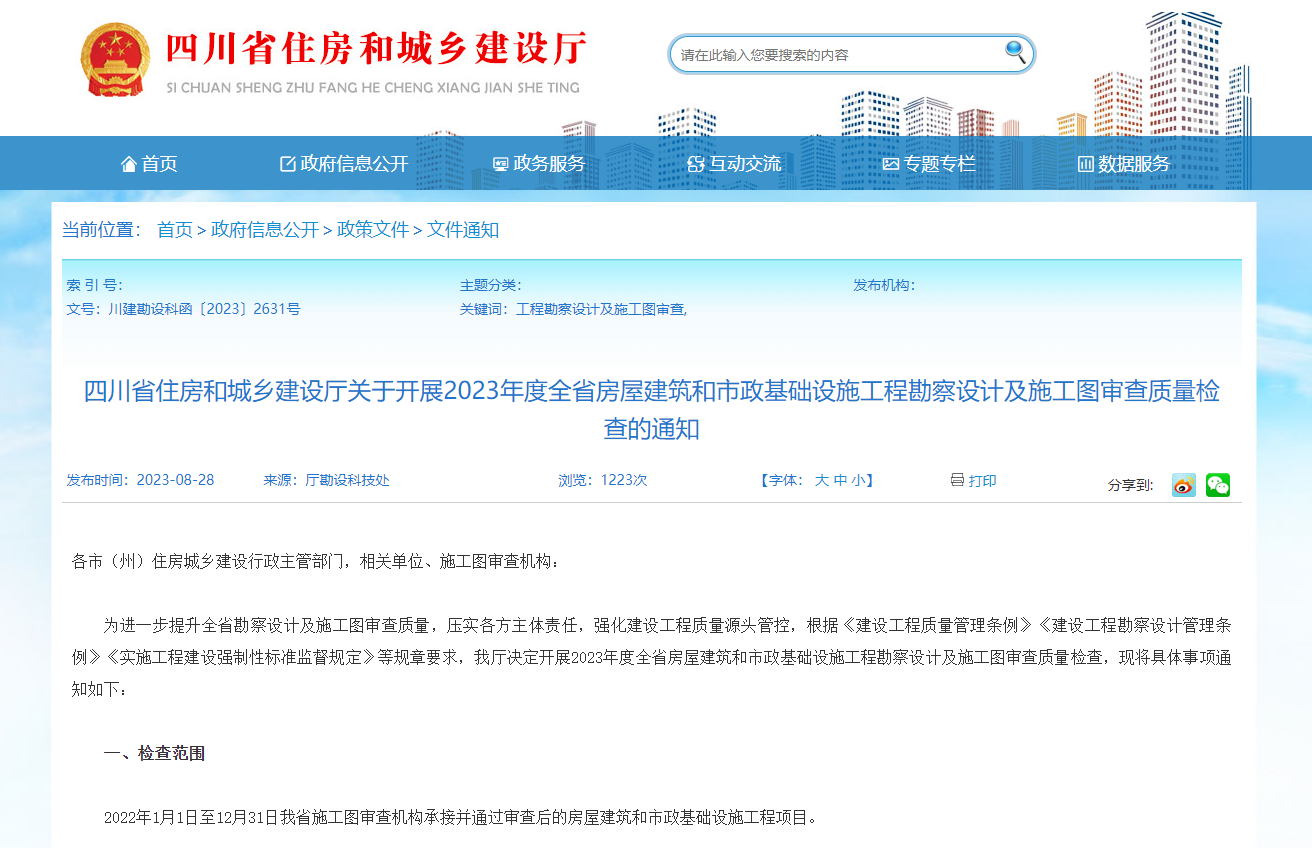The width and height of the screenshot is (1312, 848).
Task: Click the 政务服务 monitor icon
Action: (x=499, y=163)
